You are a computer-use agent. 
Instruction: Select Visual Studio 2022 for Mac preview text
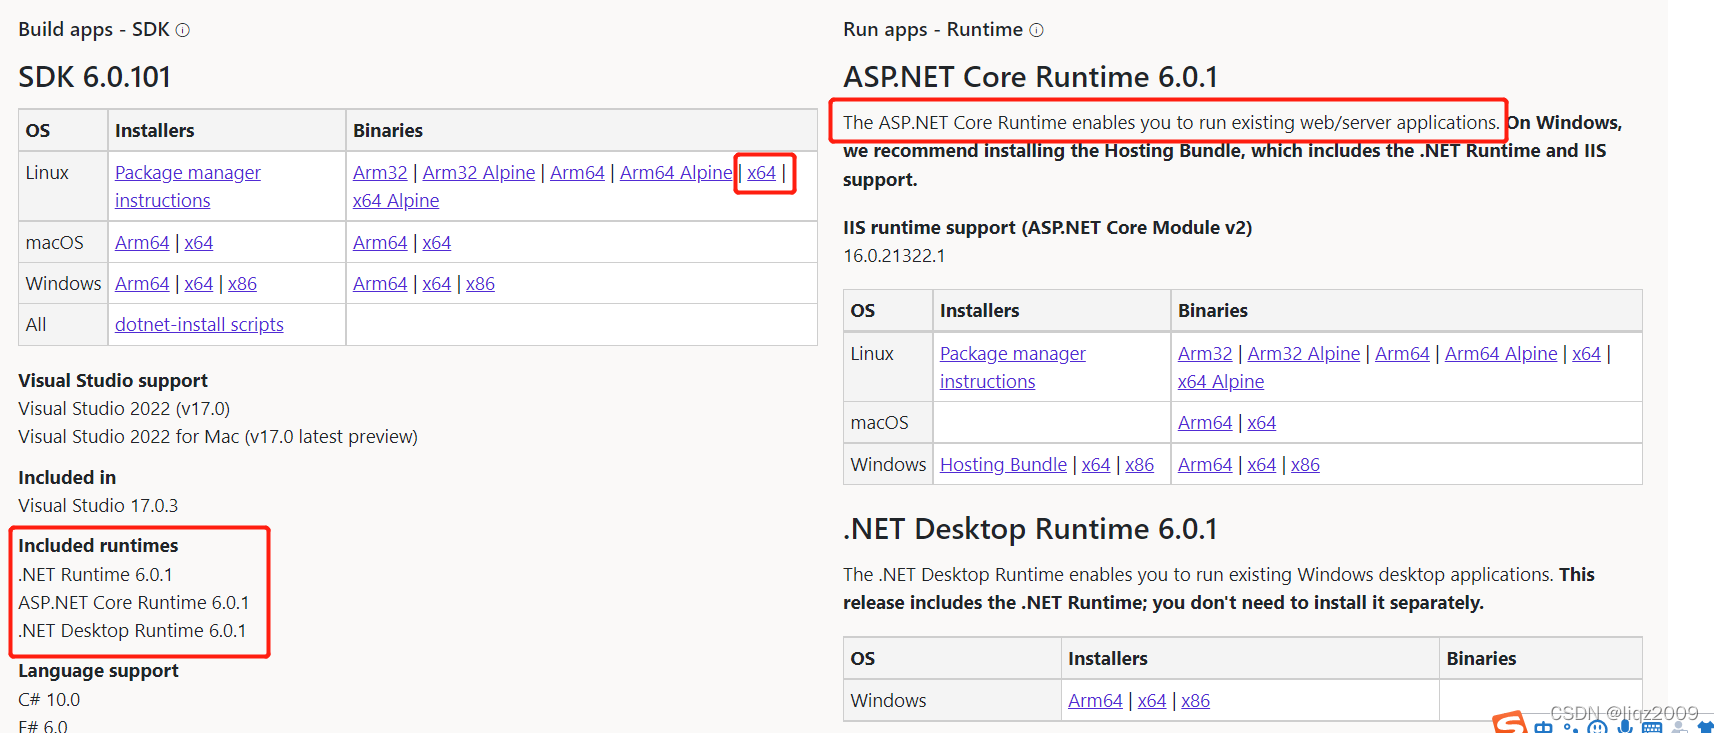click(x=218, y=436)
